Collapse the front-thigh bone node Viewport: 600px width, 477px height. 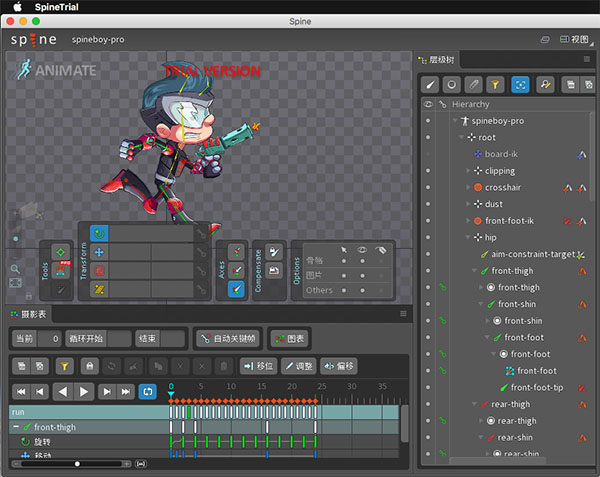[474, 270]
